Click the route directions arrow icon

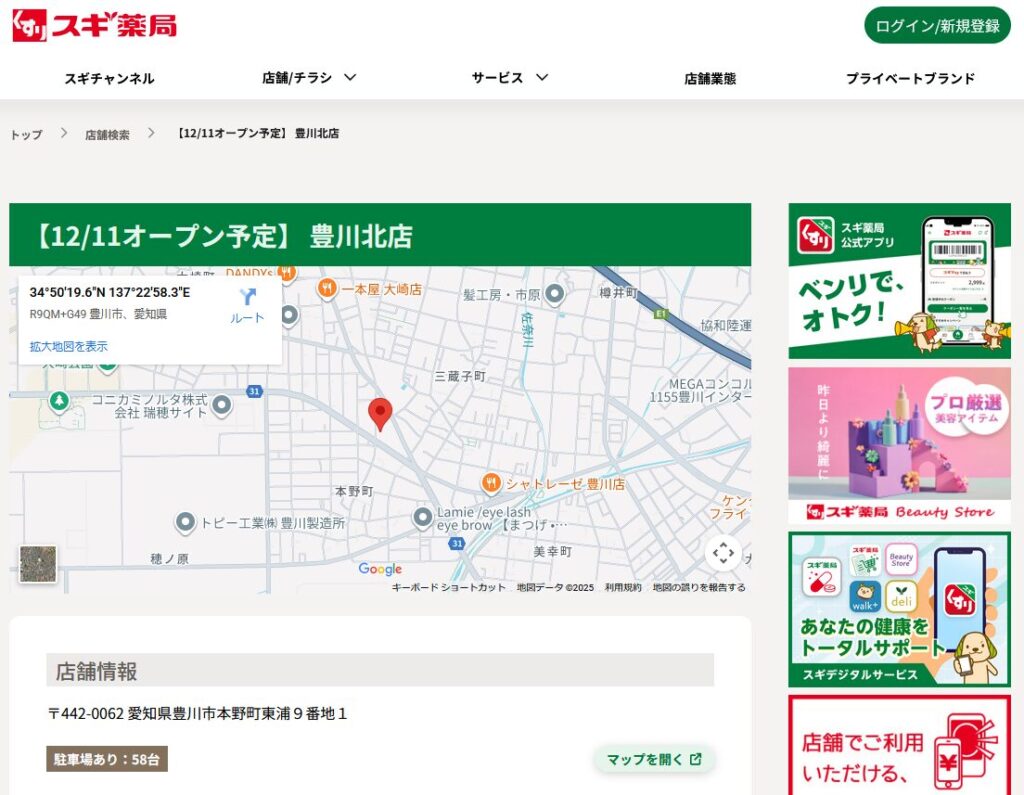click(x=247, y=298)
